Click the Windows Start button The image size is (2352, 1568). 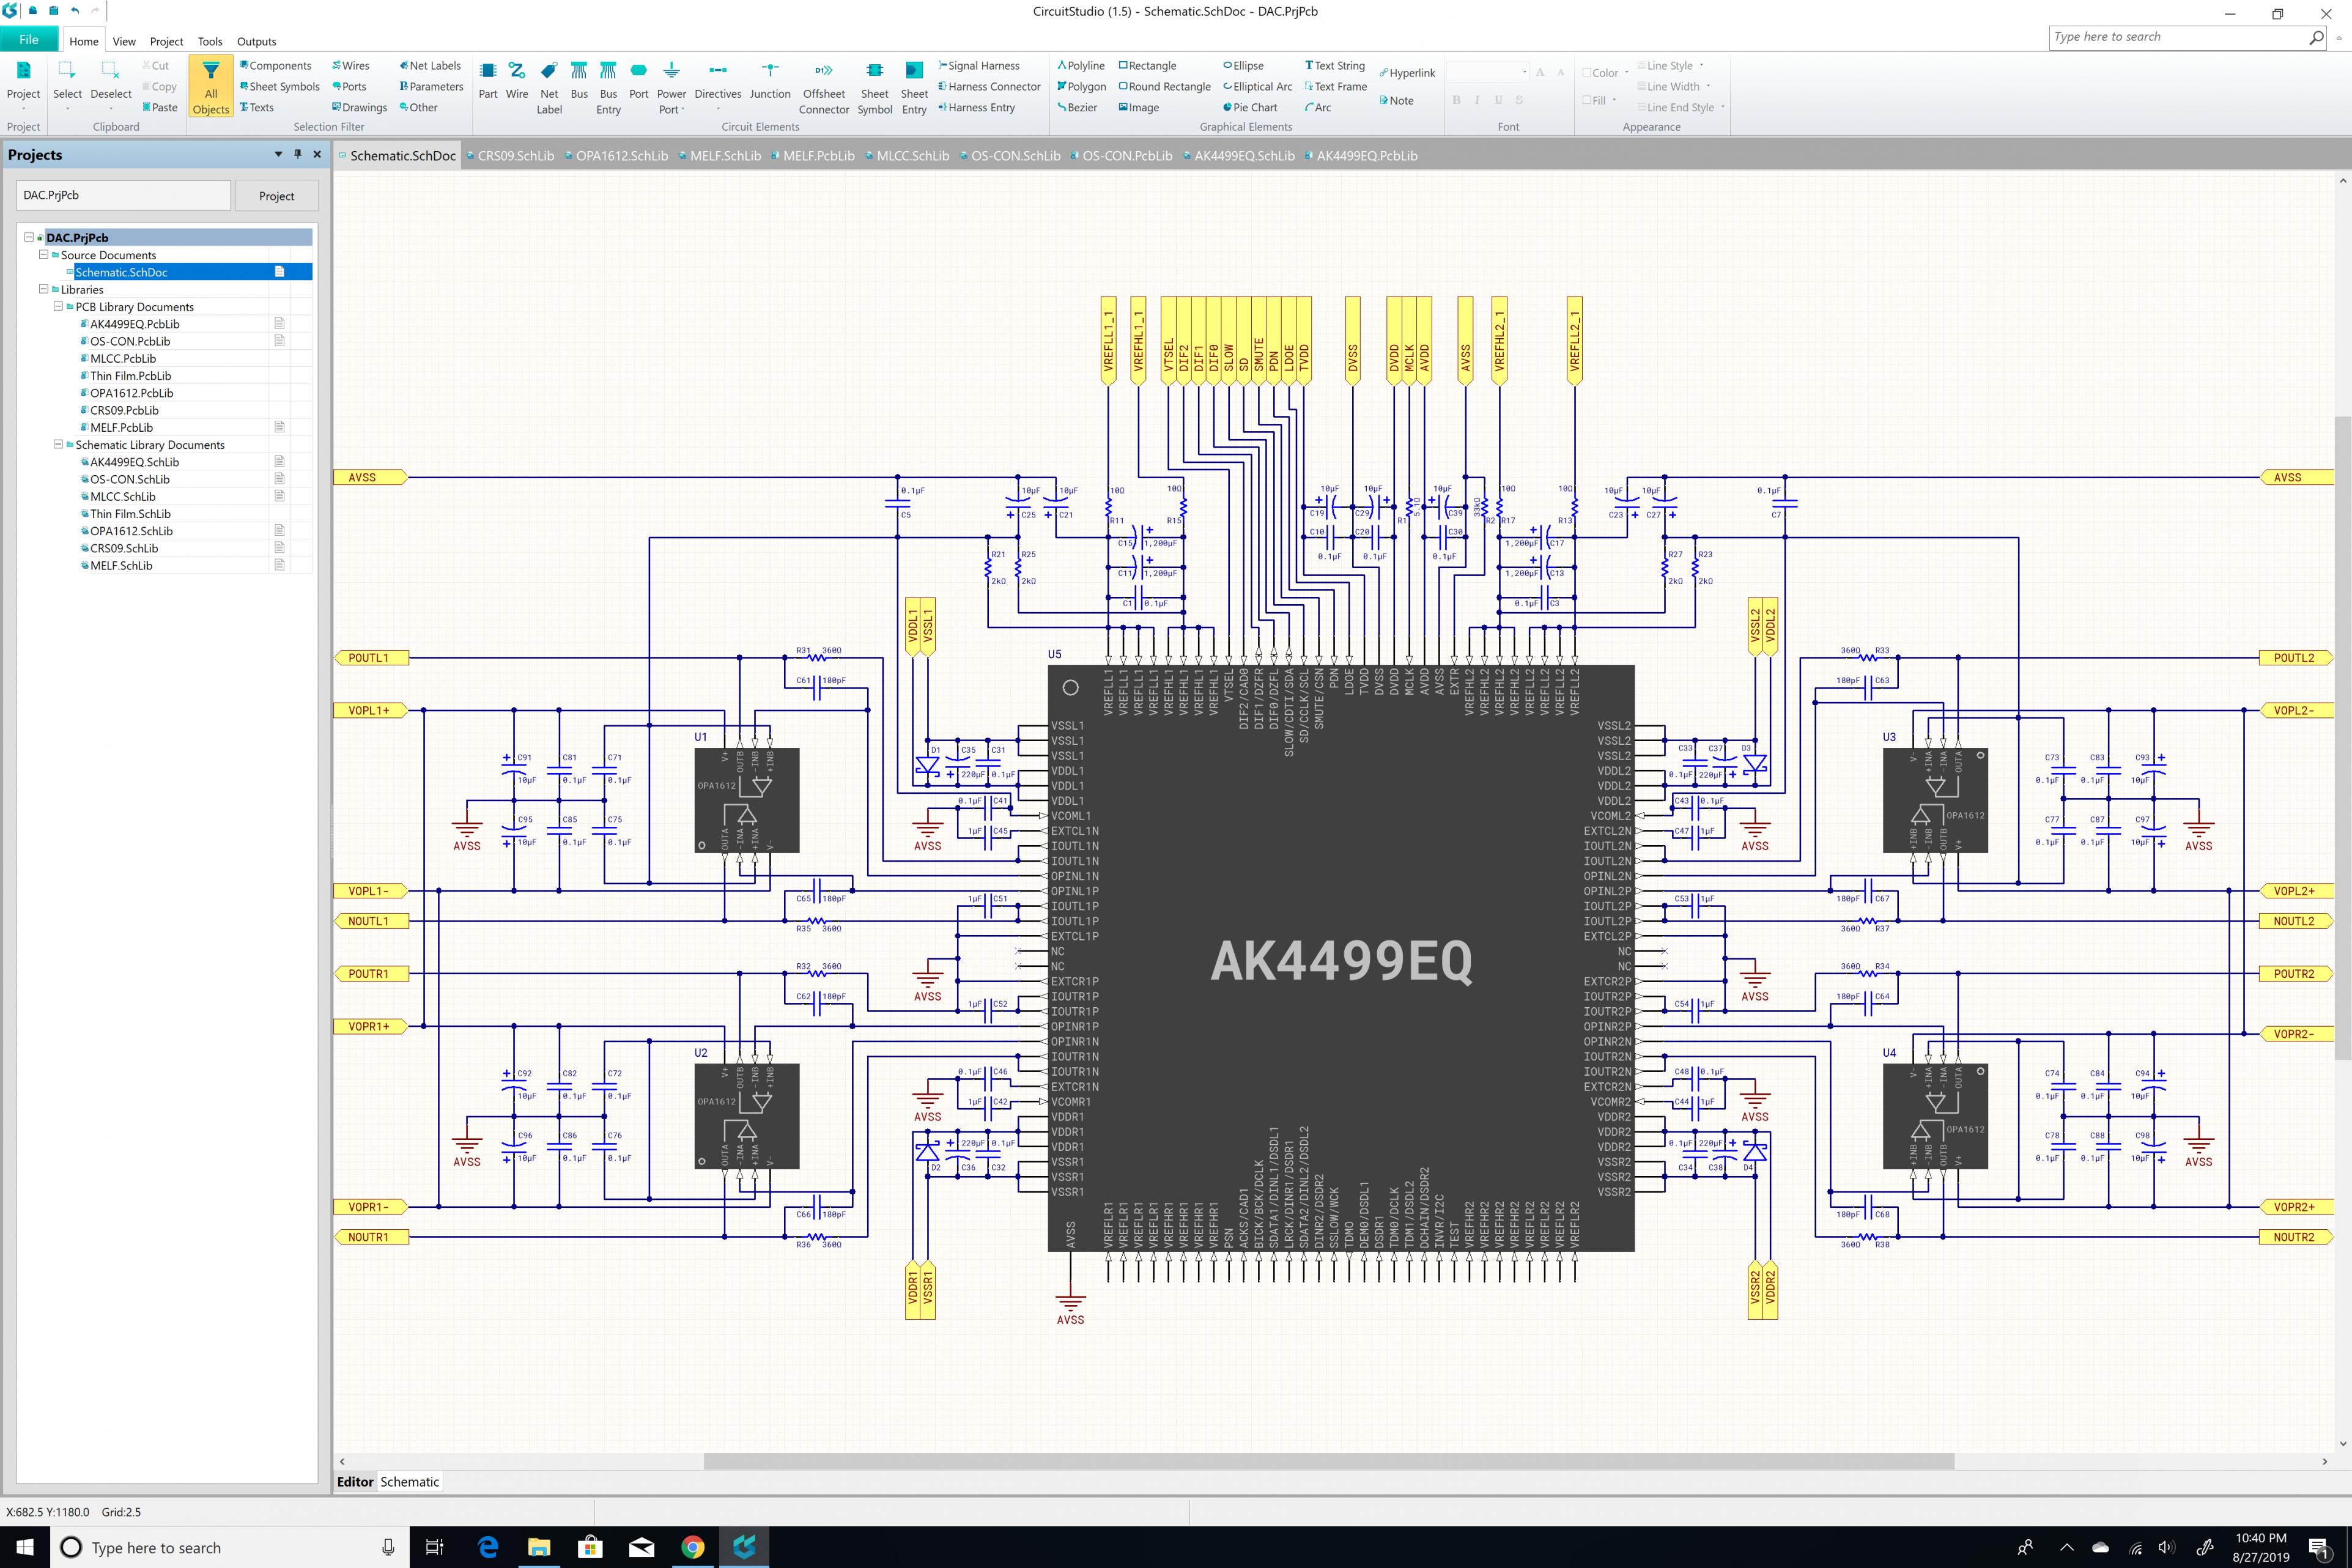[25, 1547]
